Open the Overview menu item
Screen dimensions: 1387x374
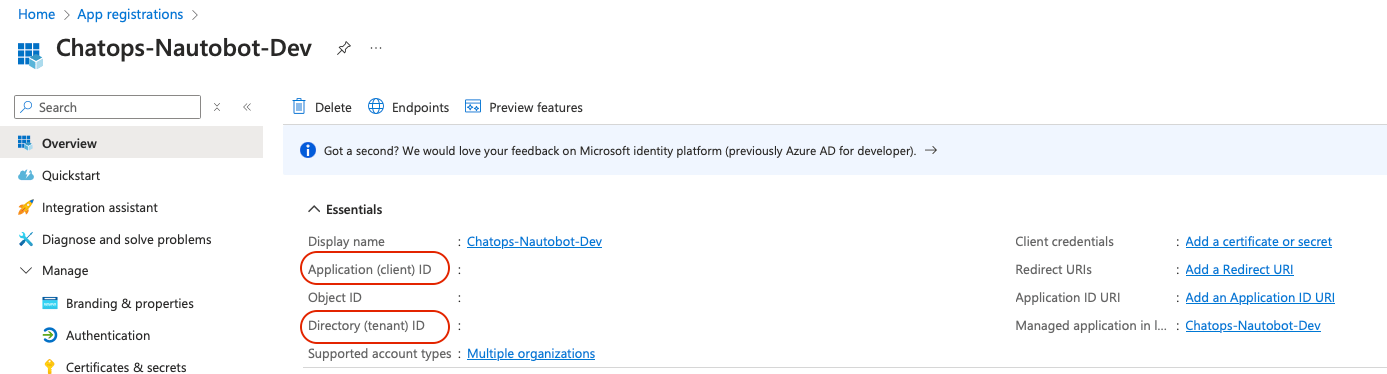131,143
